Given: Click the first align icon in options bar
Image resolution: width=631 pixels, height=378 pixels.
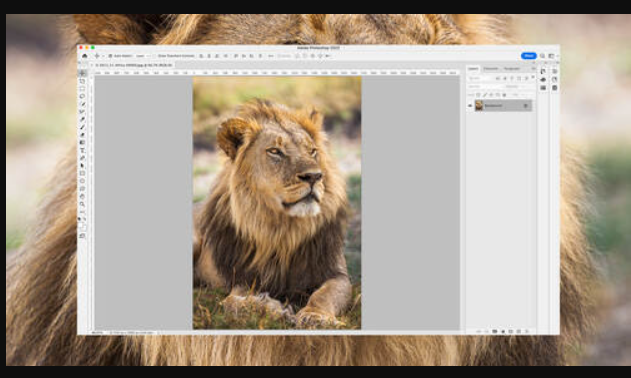Looking at the screenshot, I should pos(201,56).
